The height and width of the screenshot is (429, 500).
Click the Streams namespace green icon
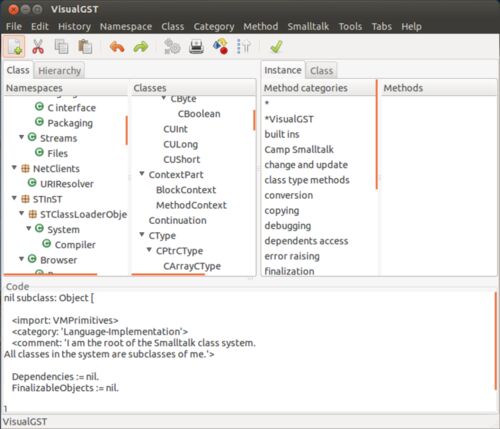tap(32, 137)
